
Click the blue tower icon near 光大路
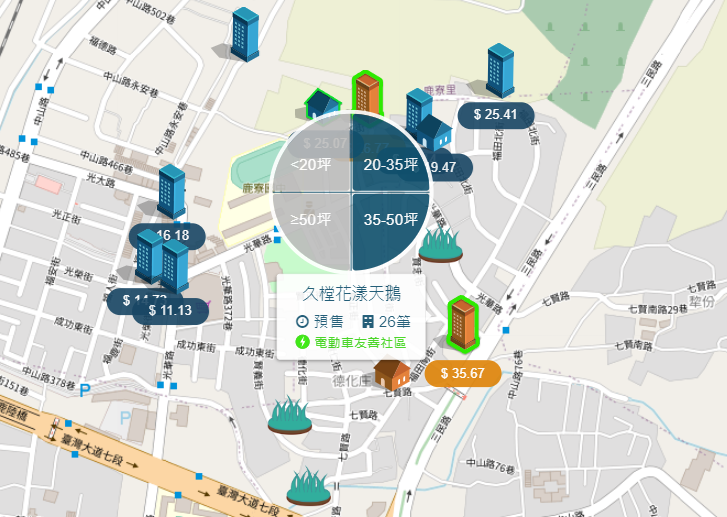coord(172,191)
